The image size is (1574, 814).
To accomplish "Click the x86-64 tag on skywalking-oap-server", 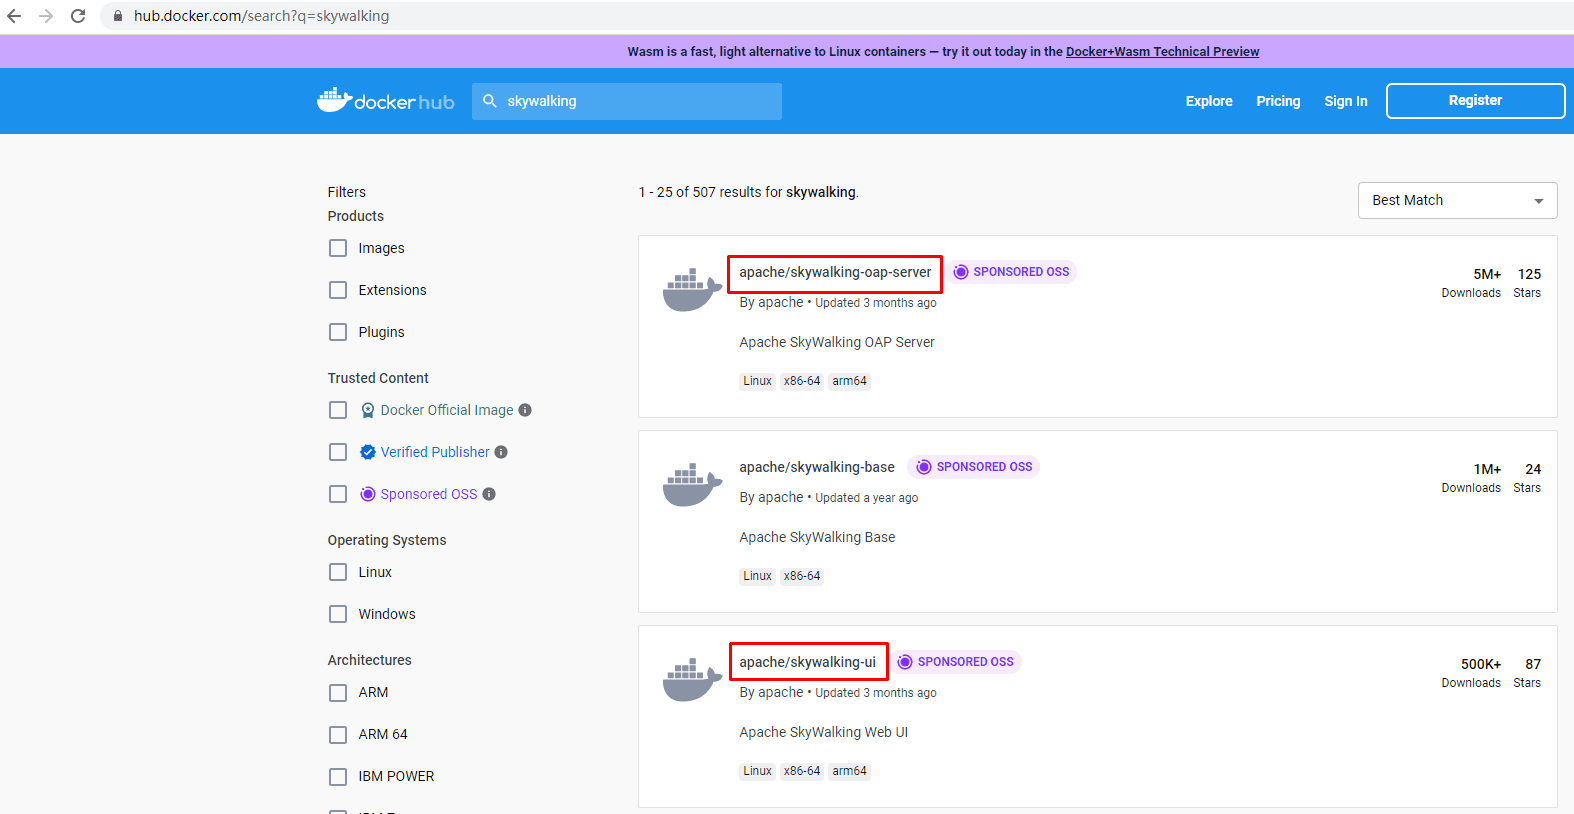I will coord(802,381).
